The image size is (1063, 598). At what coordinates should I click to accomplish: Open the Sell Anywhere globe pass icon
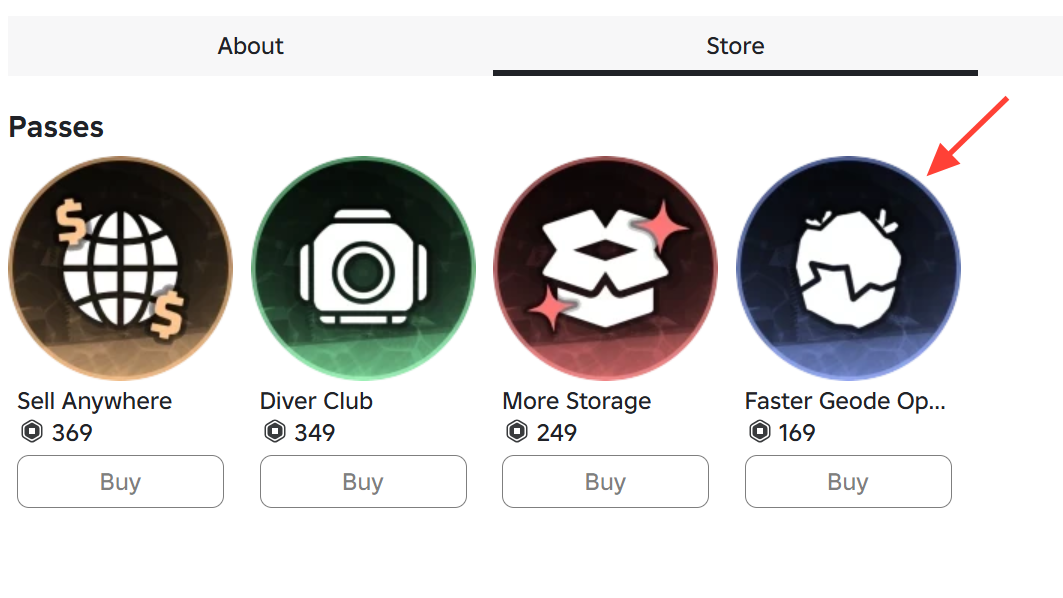[120, 268]
